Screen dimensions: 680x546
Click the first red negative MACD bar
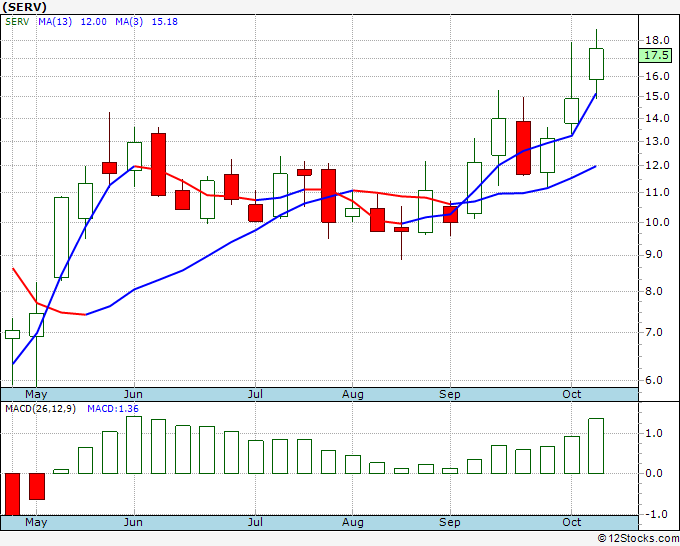pos(12,494)
